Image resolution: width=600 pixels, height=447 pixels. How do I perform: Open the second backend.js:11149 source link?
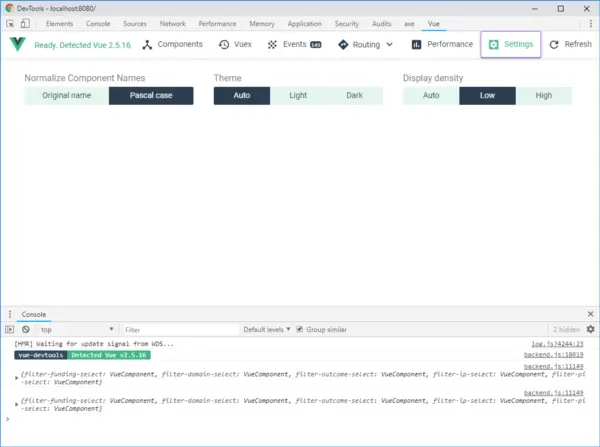[x=554, y=393]
